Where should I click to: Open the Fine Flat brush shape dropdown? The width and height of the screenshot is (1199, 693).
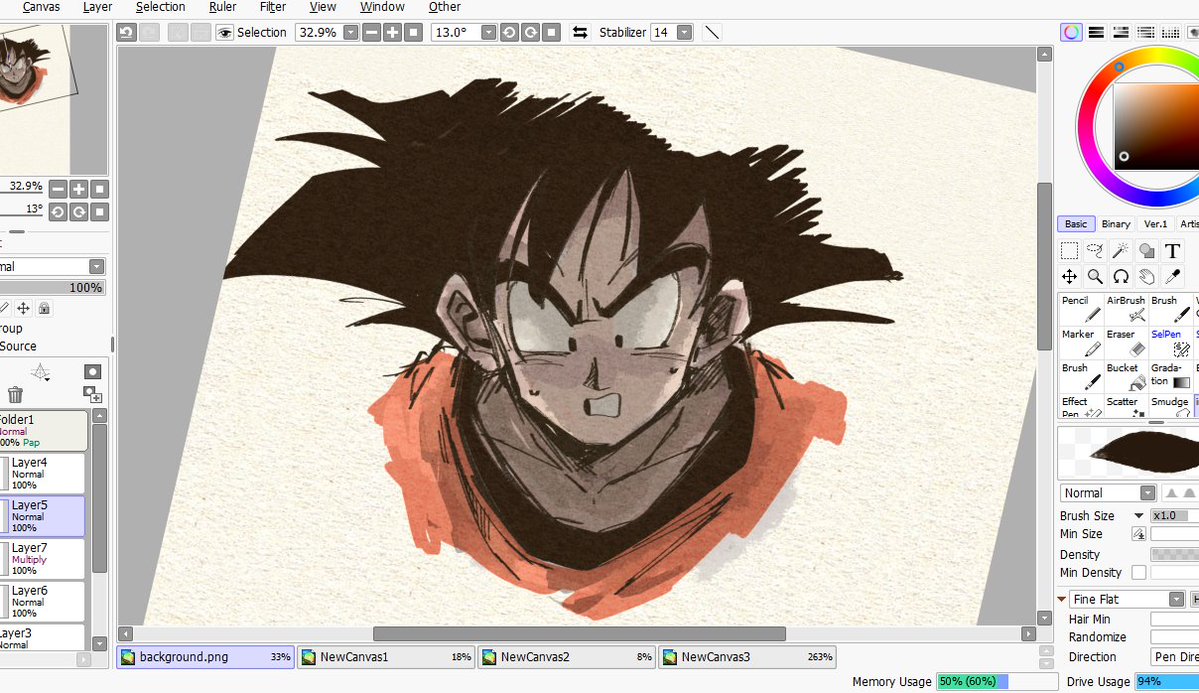point(1176,599)
